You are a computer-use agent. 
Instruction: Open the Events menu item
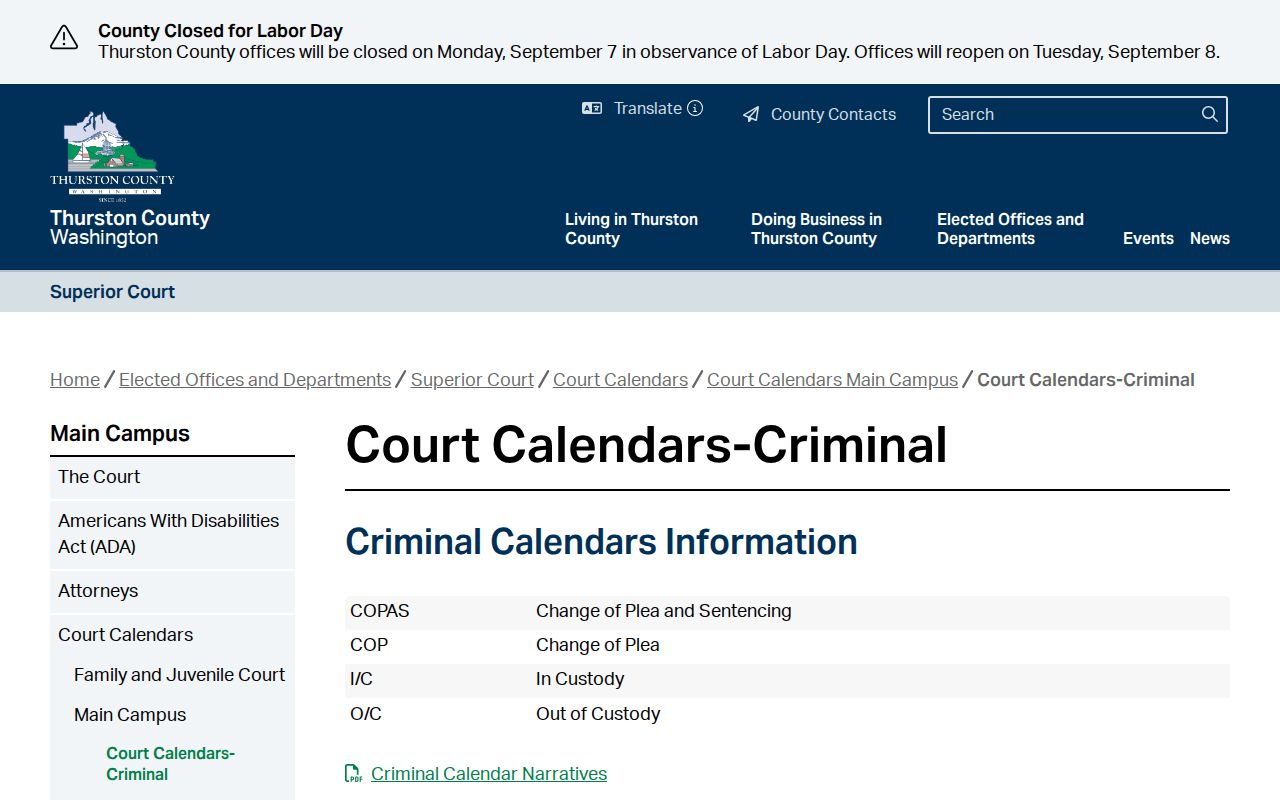(x=1148, y=238)
